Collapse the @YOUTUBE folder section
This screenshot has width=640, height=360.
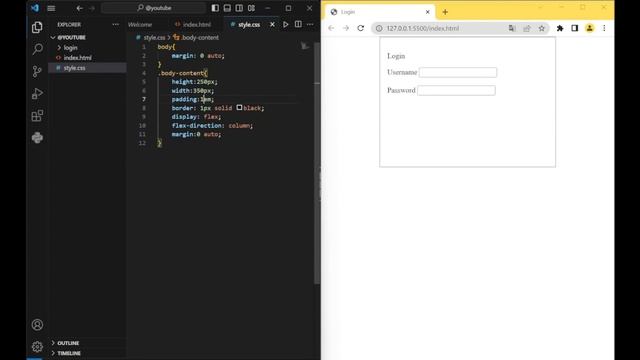click(x=87, y=38)
